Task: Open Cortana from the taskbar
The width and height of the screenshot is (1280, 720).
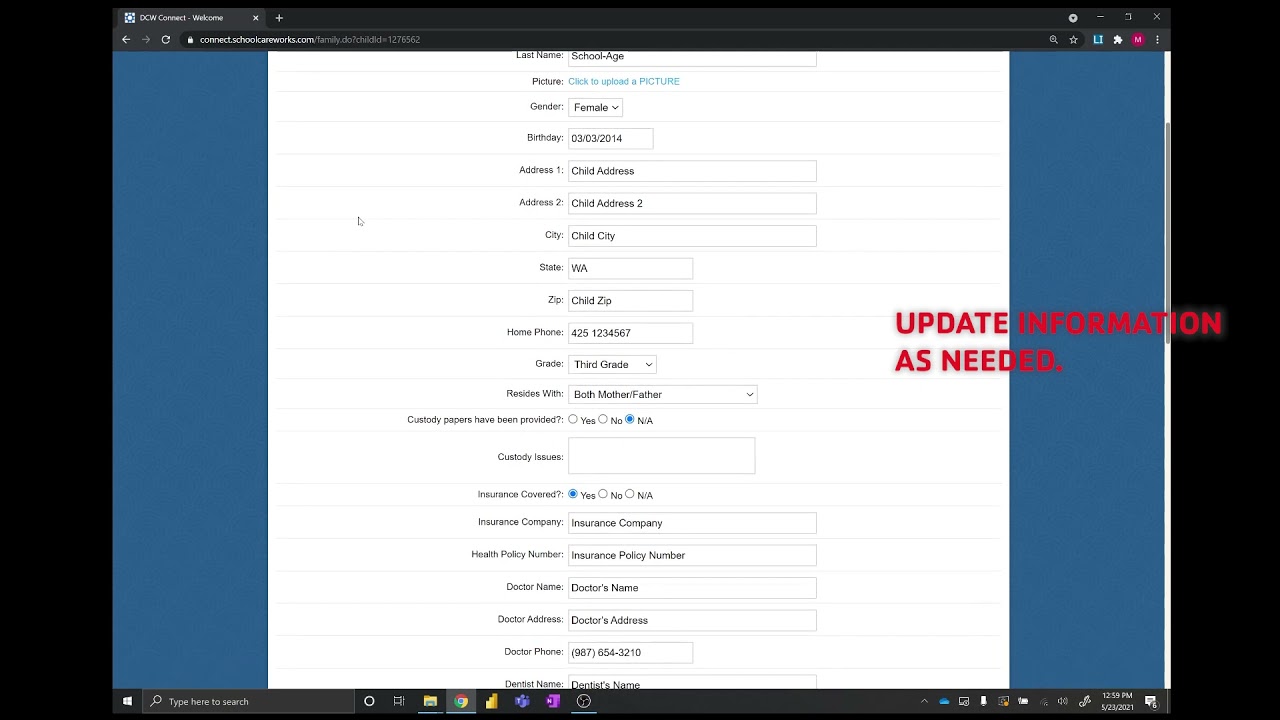Action: click(369, 702)
